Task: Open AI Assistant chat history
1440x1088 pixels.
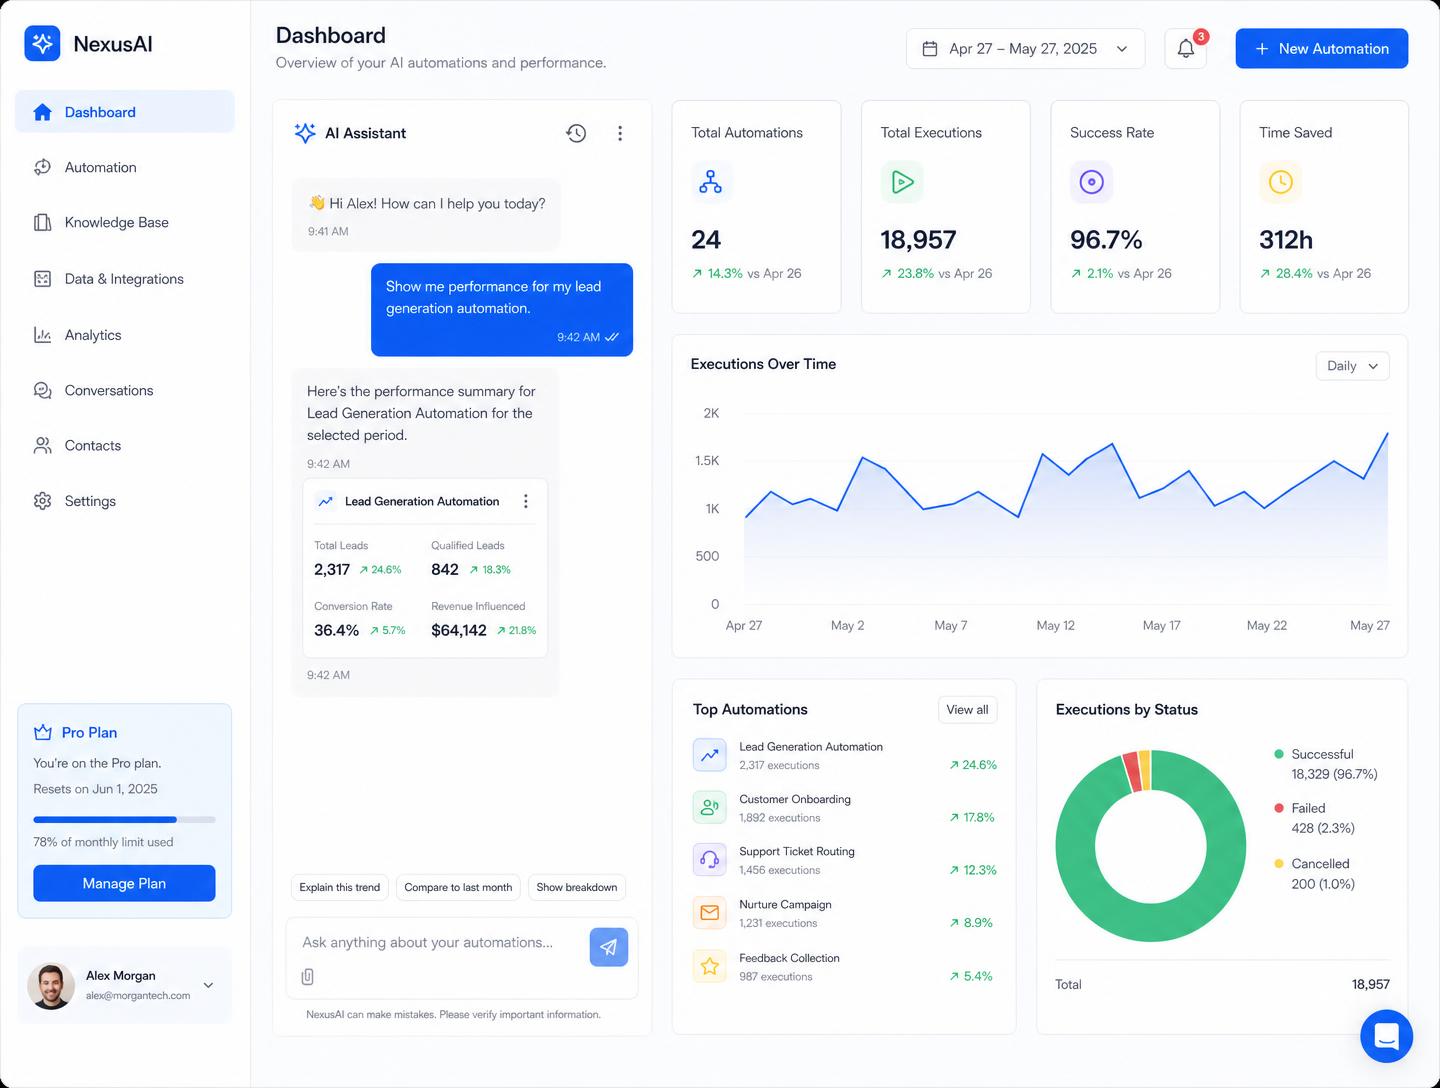Action: [576, 133]
